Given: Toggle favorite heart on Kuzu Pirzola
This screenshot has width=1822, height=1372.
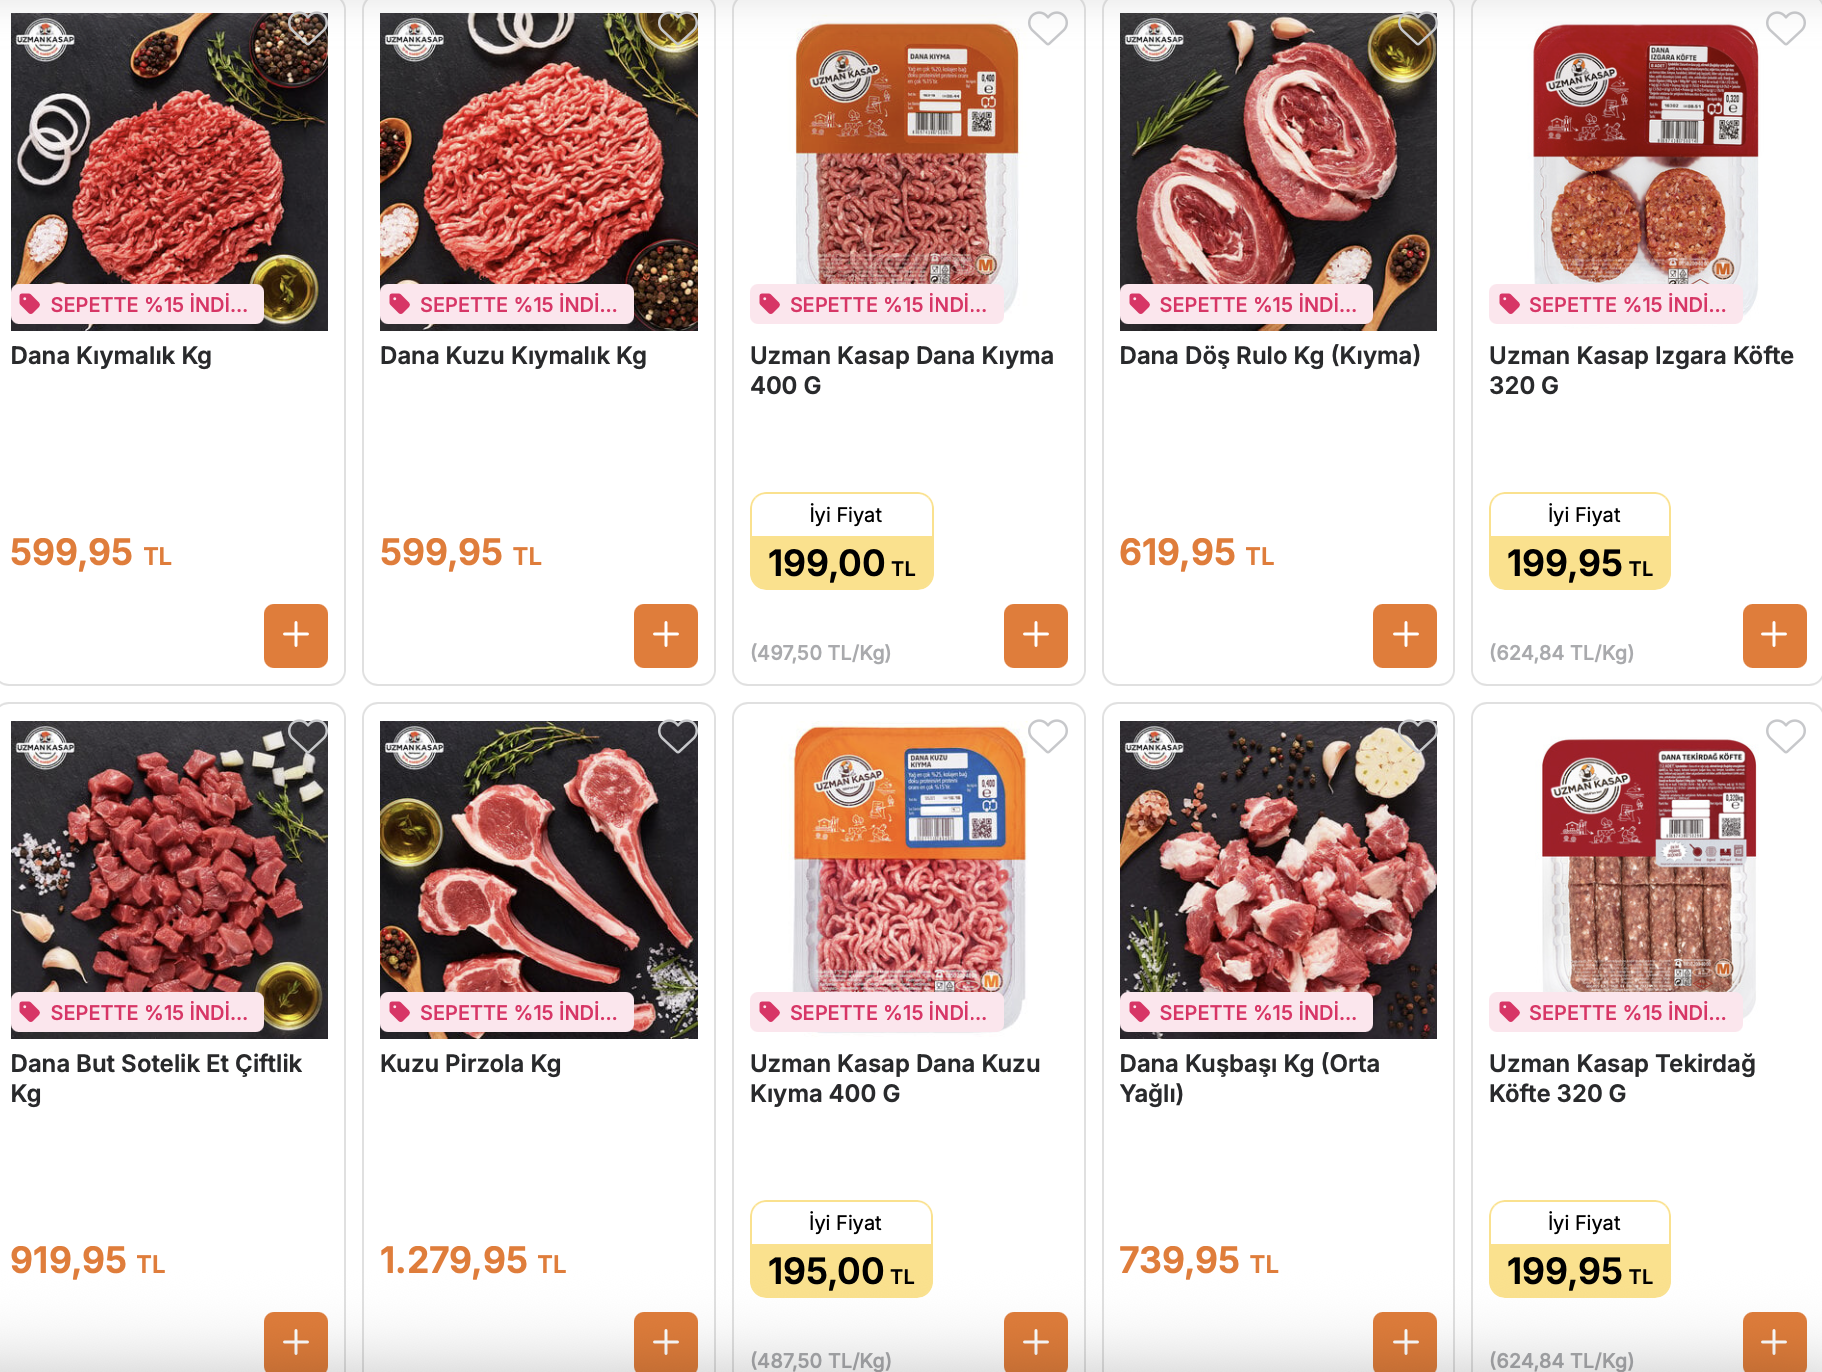Looking at the screenshot, I should coord(678,736).
